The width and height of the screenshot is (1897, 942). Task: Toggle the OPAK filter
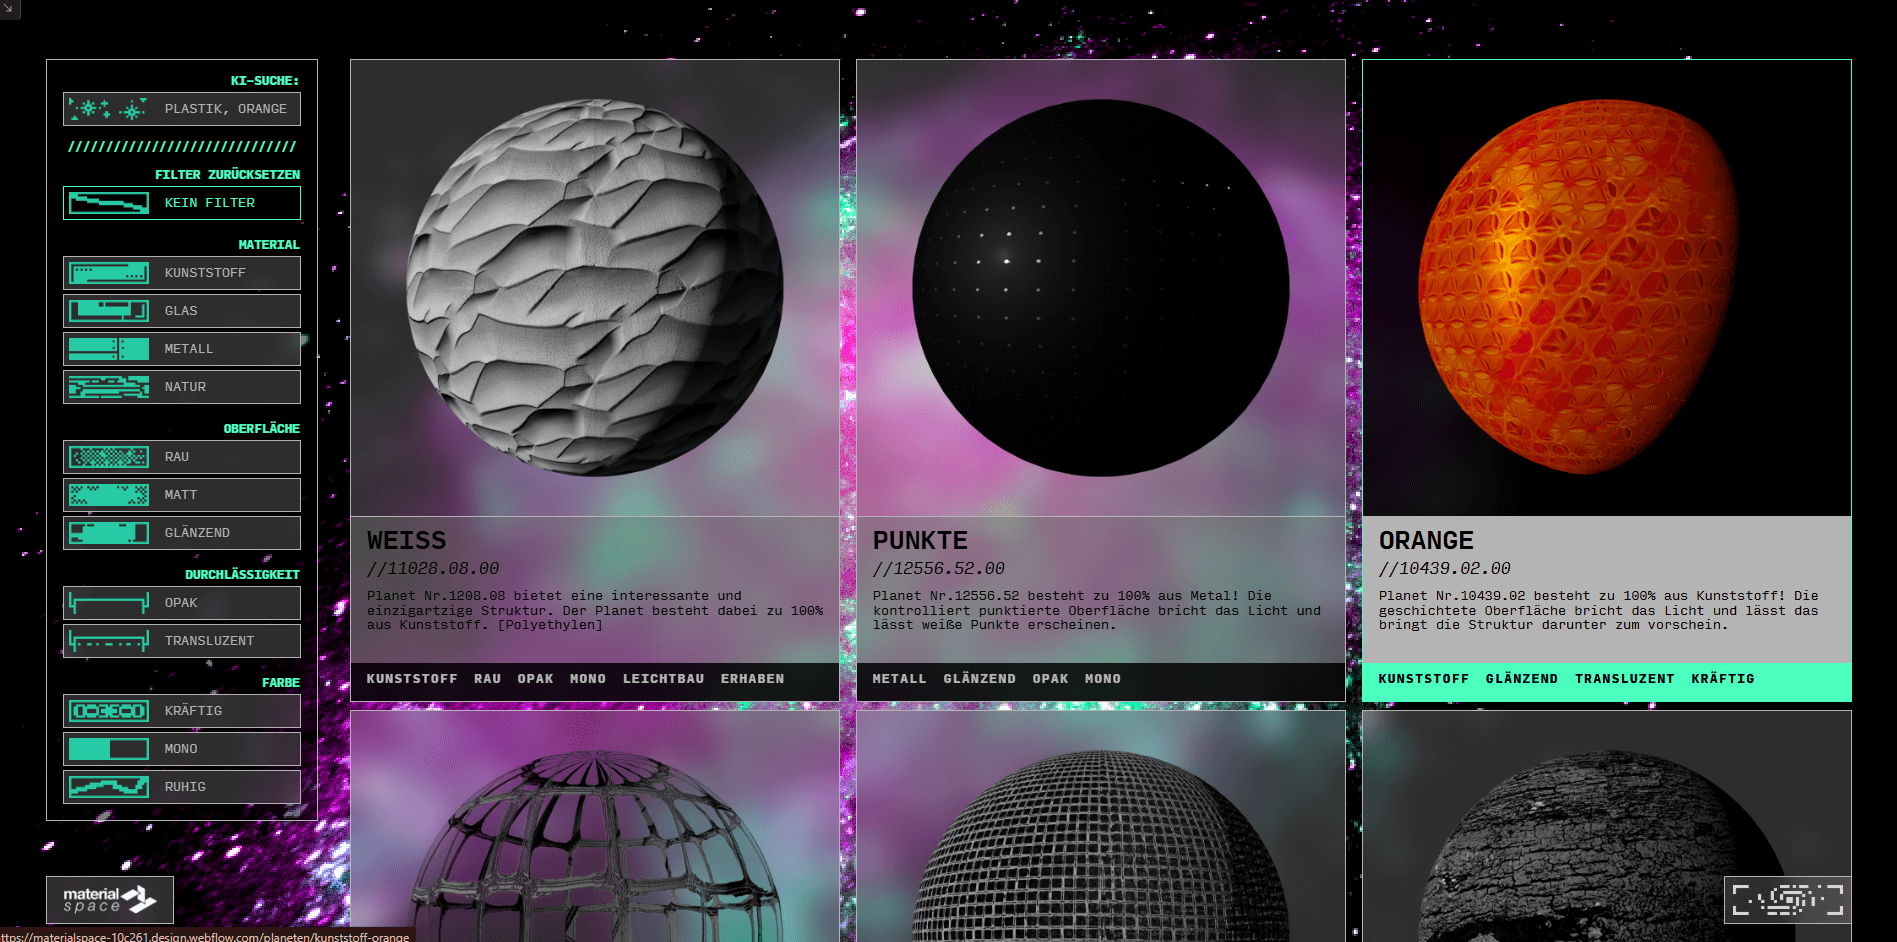[x=182, y=603]
